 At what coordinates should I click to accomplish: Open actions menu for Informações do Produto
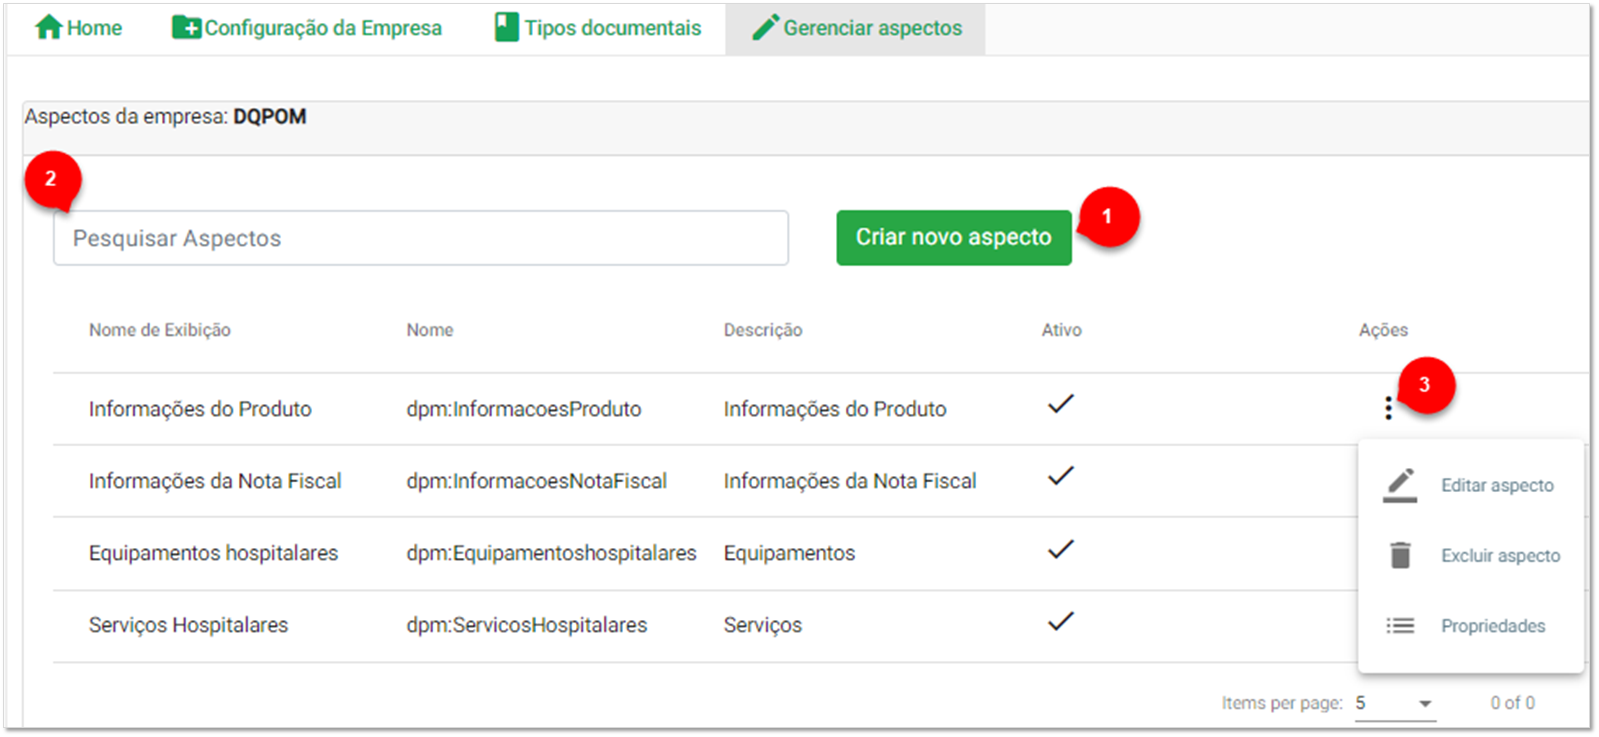tap(1388, 408)
